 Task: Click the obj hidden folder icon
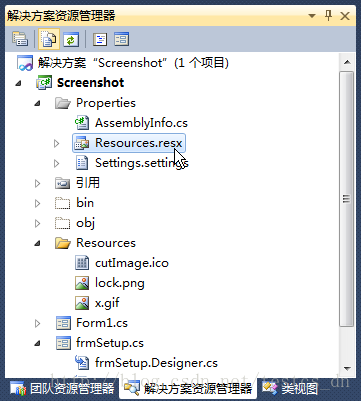click(63, 223)
